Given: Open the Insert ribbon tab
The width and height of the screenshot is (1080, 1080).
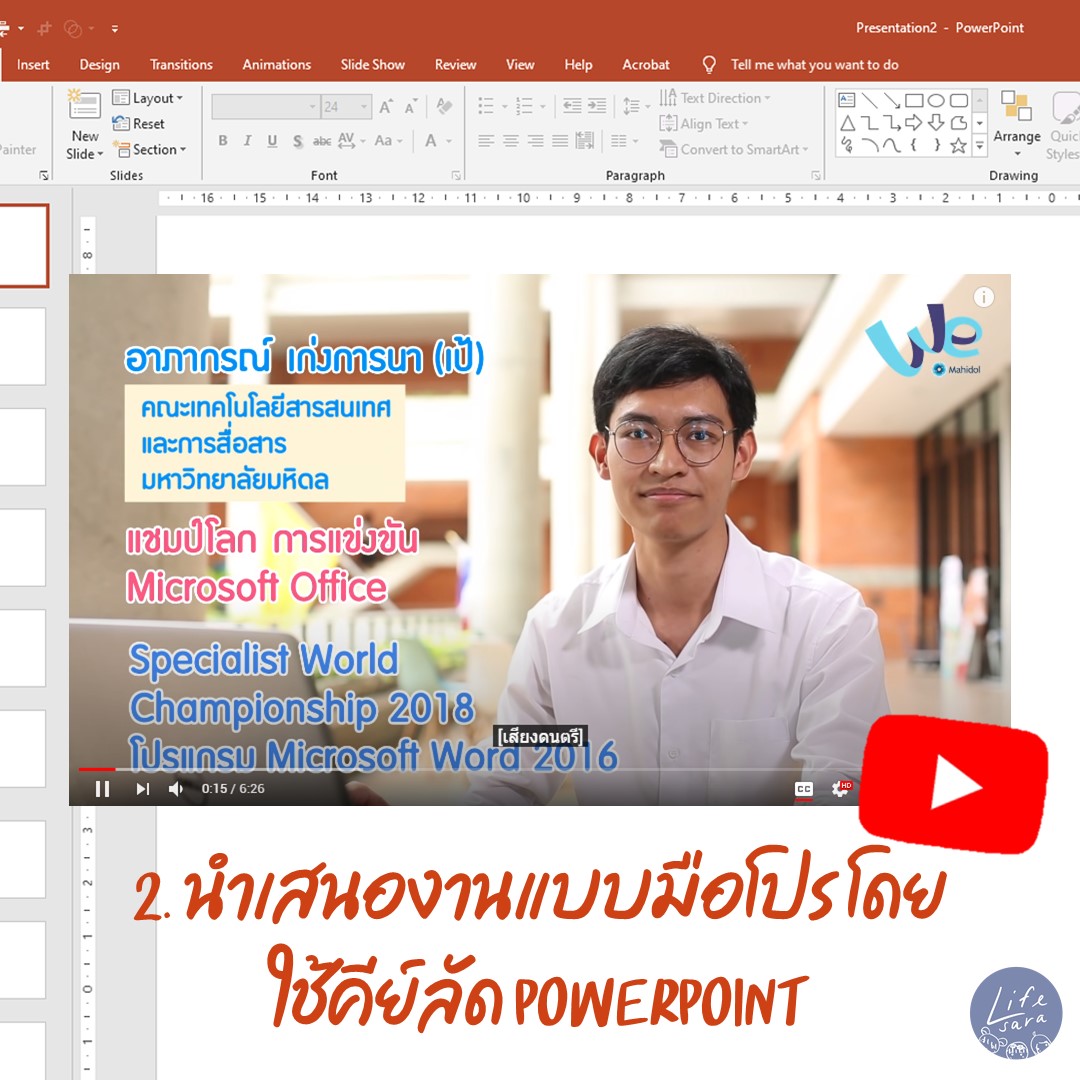Looking at the screenshot, I should (x=32, y=65).
